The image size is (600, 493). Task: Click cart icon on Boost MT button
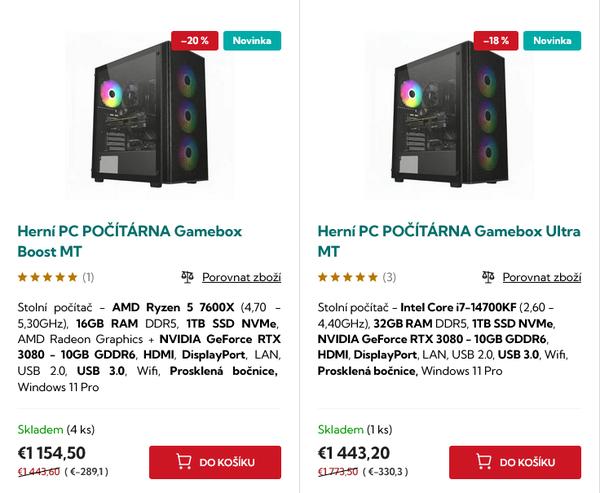click(184, 462)
